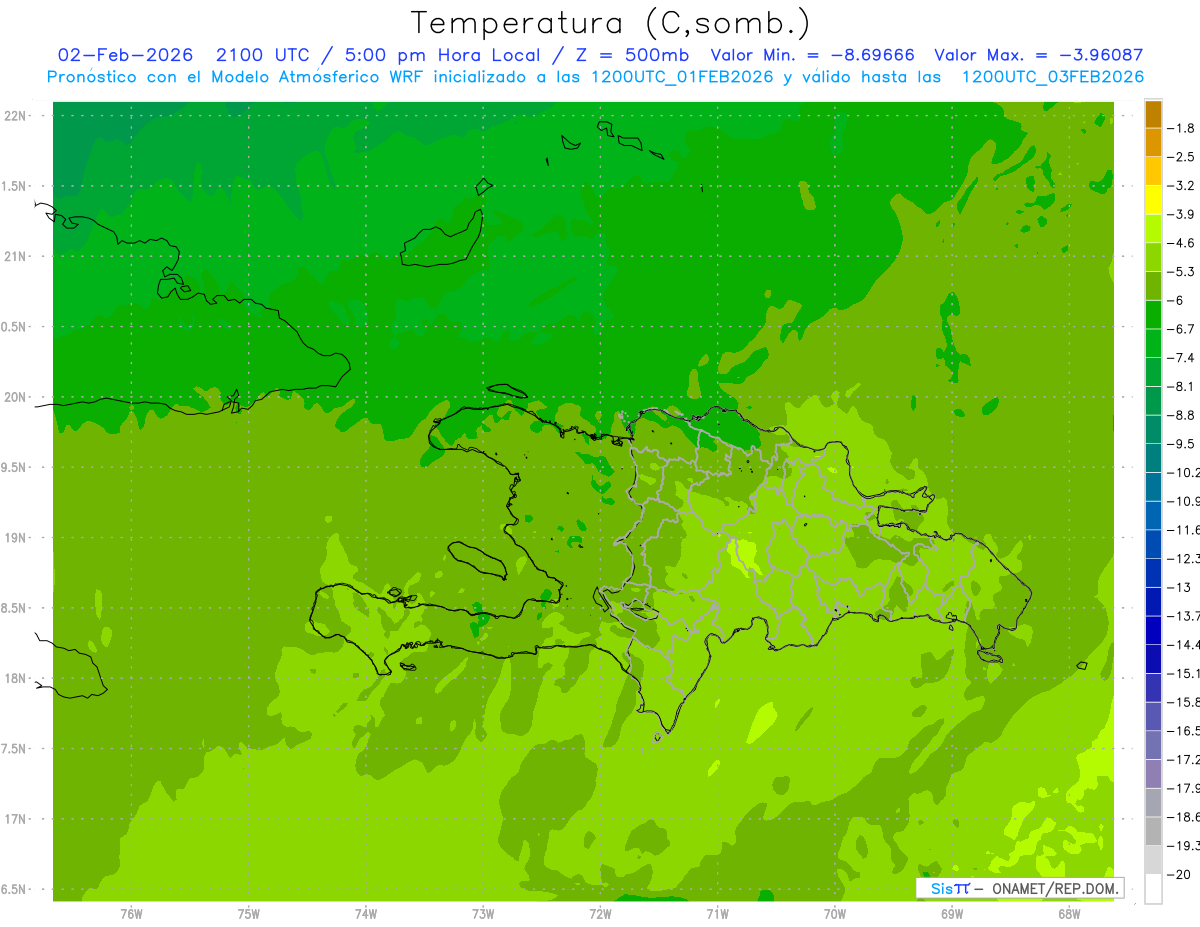Click the '-16.5' colorbar label
Image resolution: width=1200 pixels, height=927 pixels.
pyautogui.click(x=1183, y=731)
